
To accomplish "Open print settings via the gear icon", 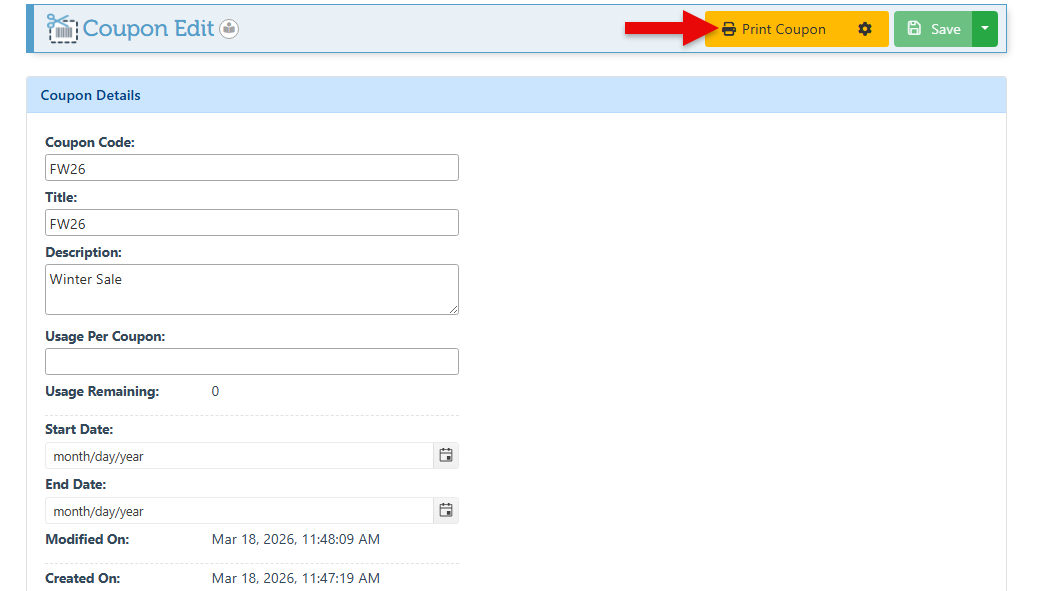I will pos(865,29).
